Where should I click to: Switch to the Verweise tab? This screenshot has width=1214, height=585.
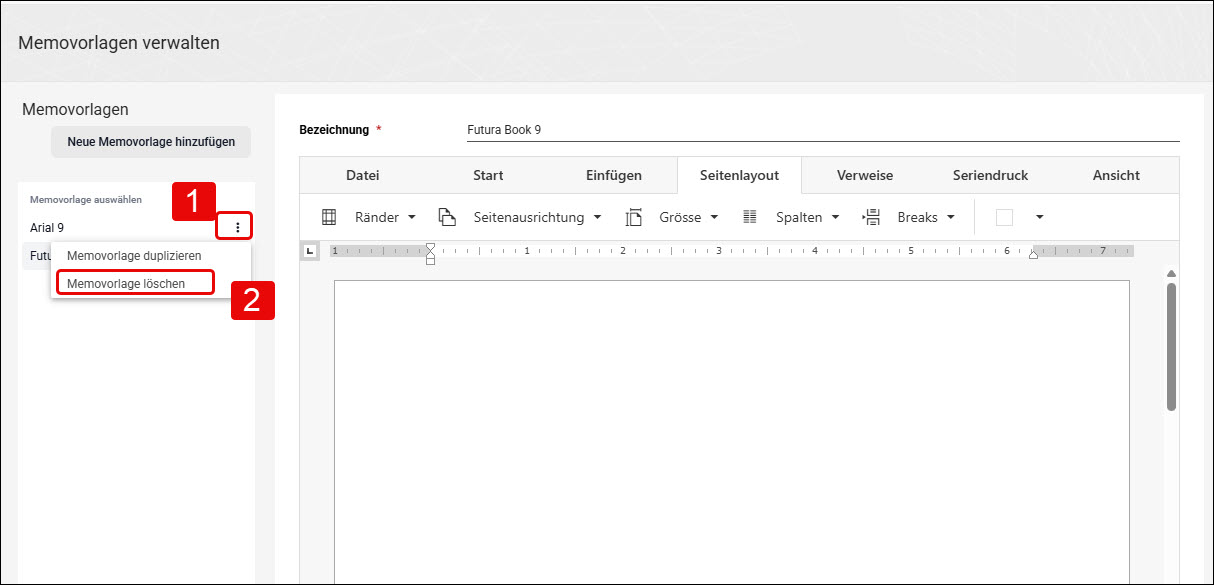coord(865,175)
